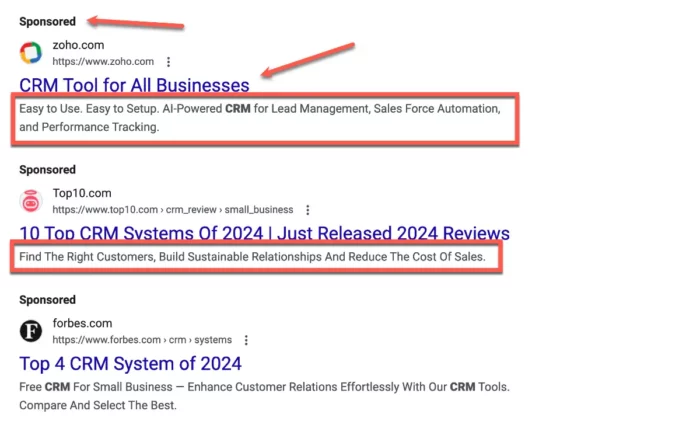Open the 'CRM Tool for All Businesses' link

[x=134, y=85]
